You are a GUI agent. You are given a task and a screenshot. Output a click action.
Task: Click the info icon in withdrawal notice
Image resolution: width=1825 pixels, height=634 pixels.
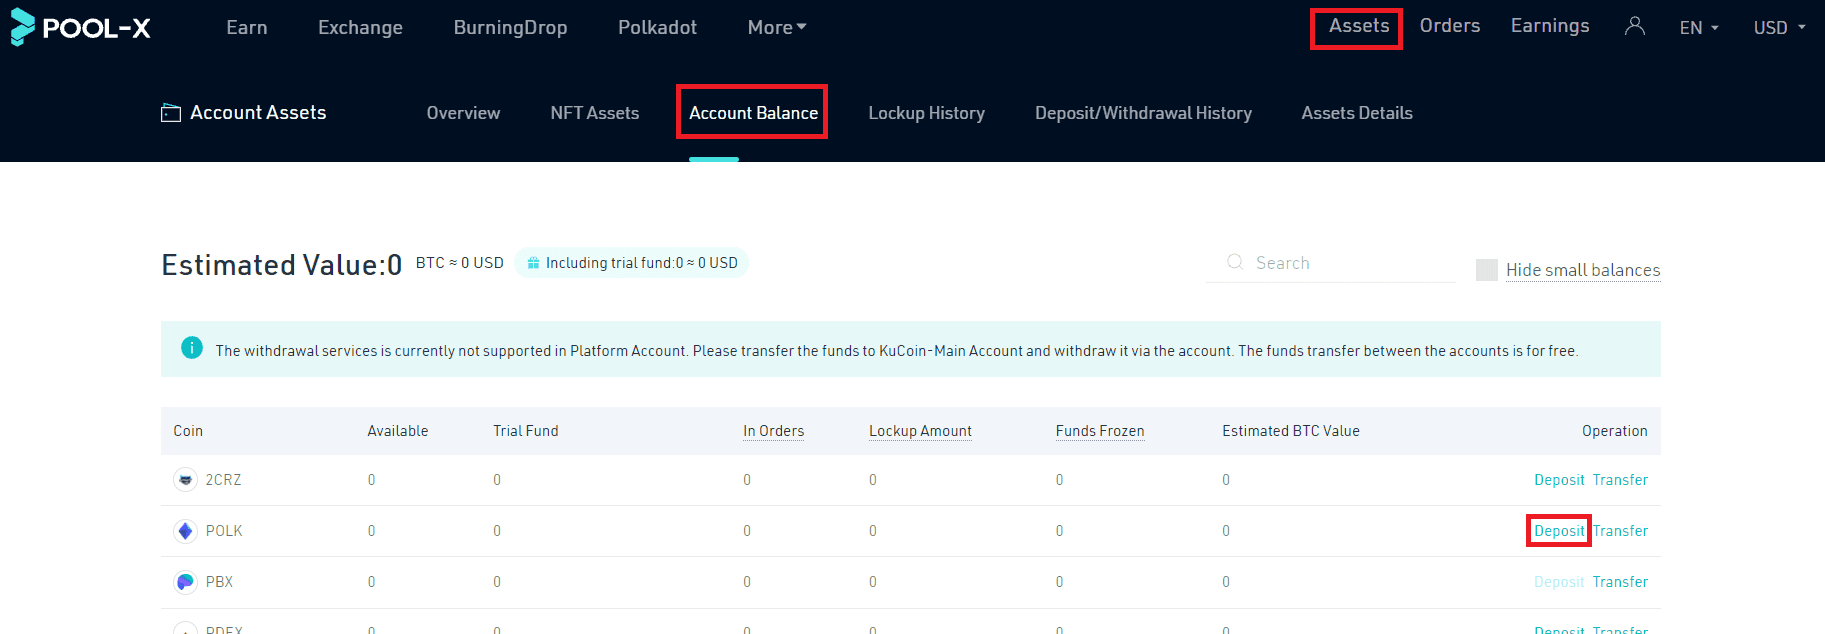pyautogui.click(x=192, y=348)
